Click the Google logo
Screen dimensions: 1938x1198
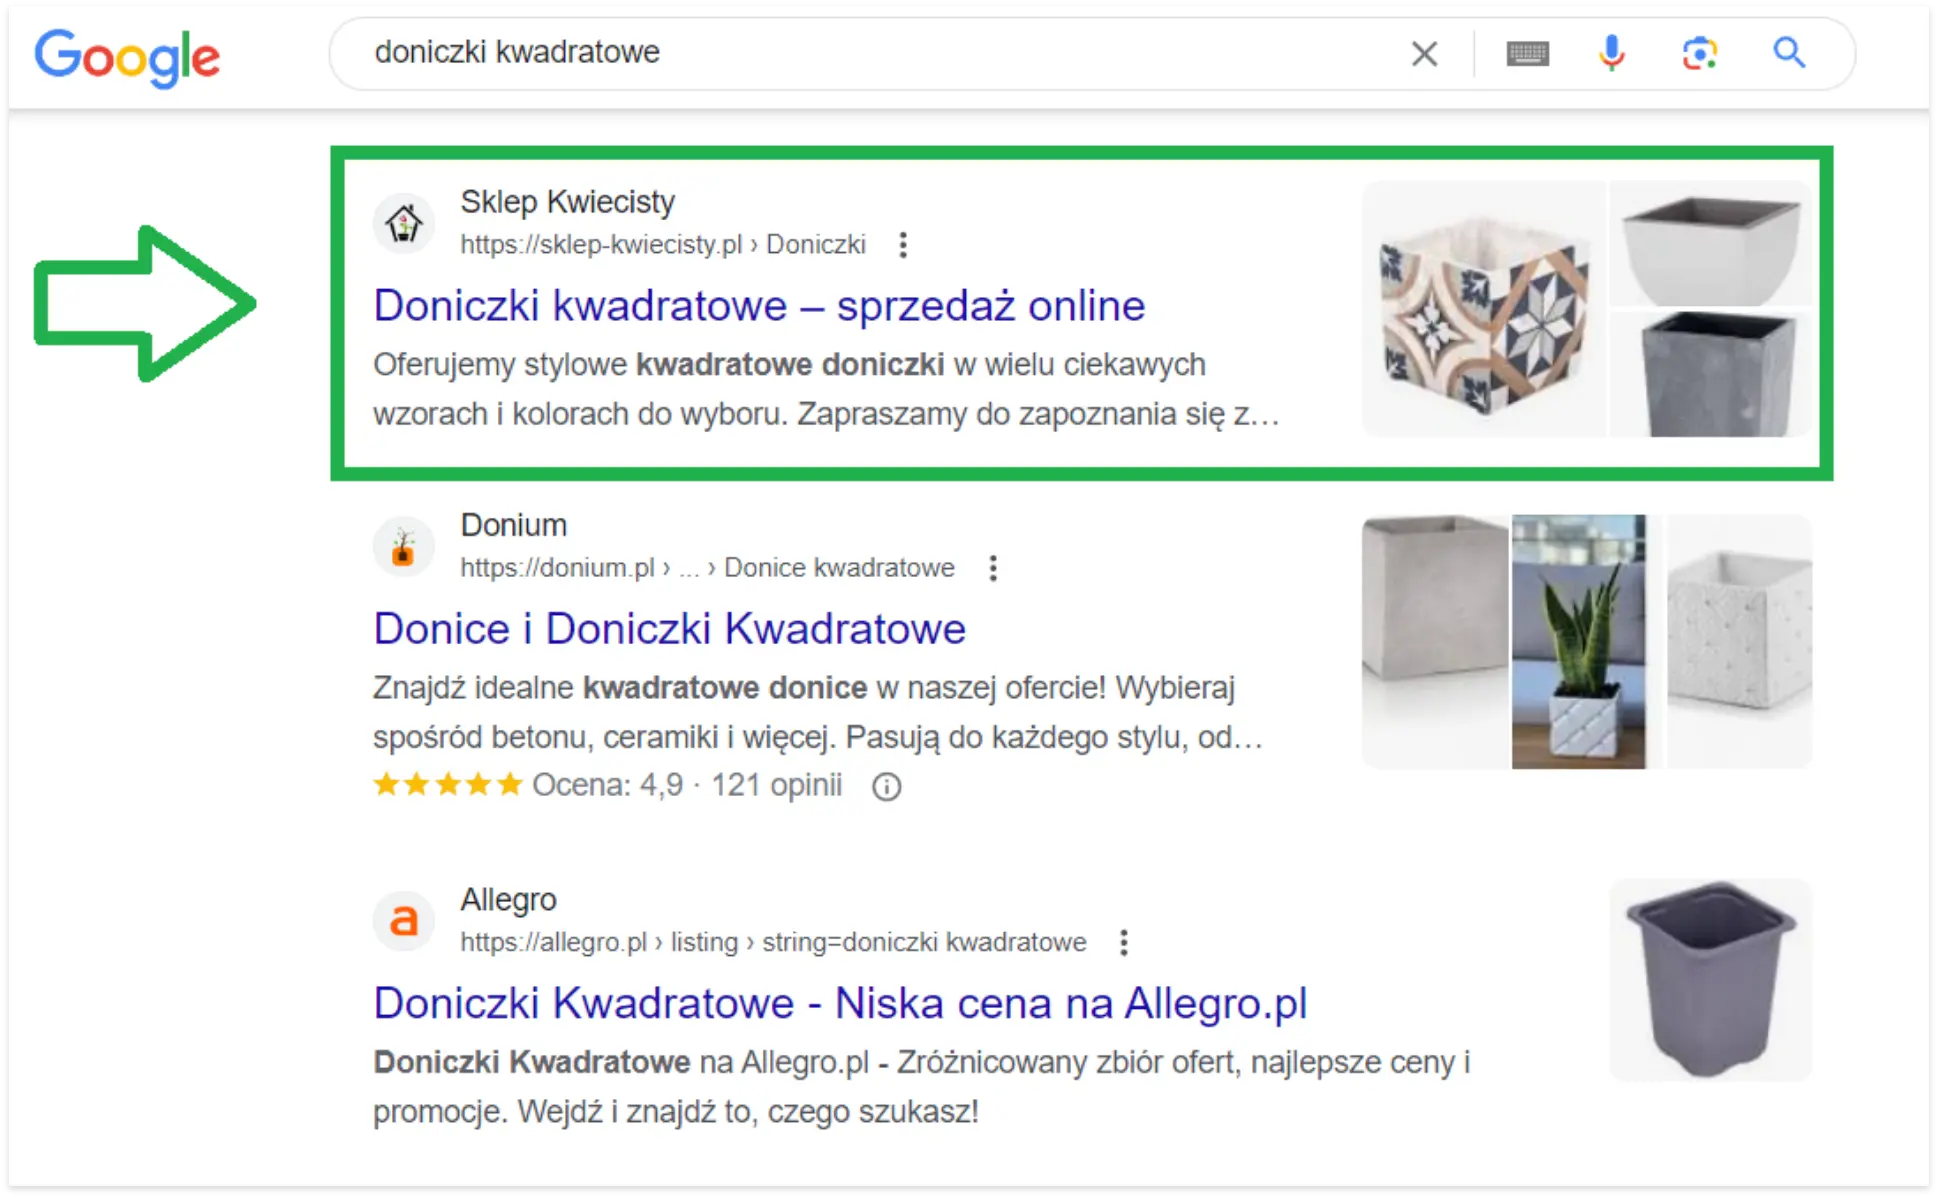(x=127, y=57)
